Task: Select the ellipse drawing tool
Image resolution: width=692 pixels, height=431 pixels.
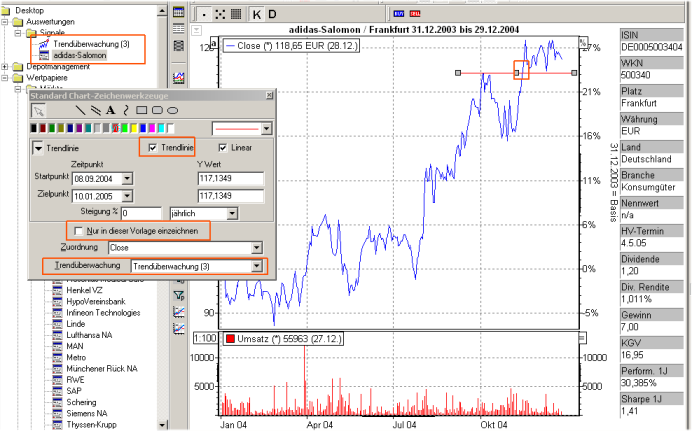Action: tap(173, 110)
